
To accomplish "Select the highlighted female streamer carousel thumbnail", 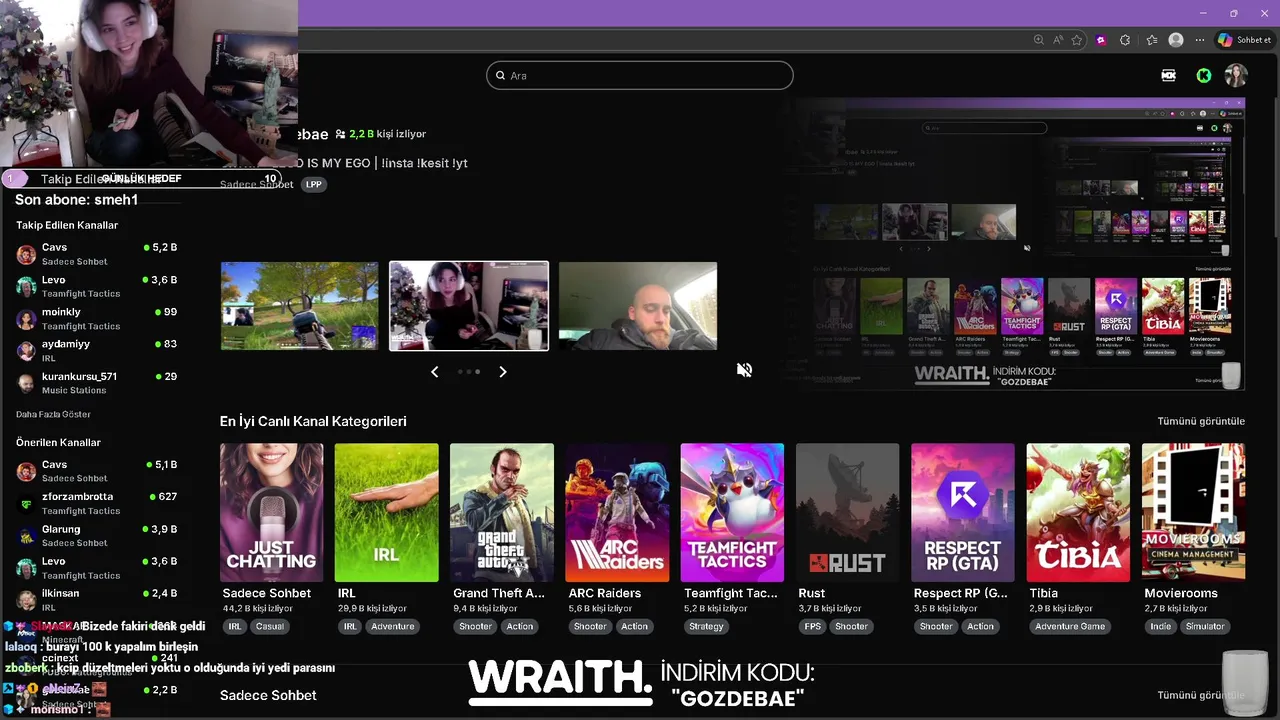I will (x=469, y=306).
